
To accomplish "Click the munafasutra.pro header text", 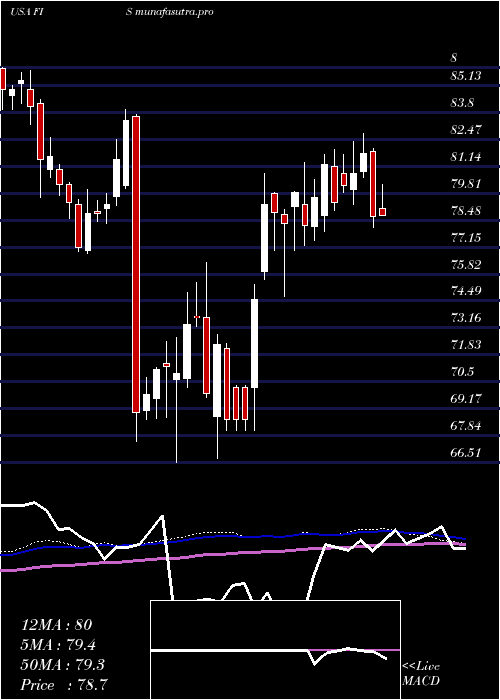I will (174, 12).
